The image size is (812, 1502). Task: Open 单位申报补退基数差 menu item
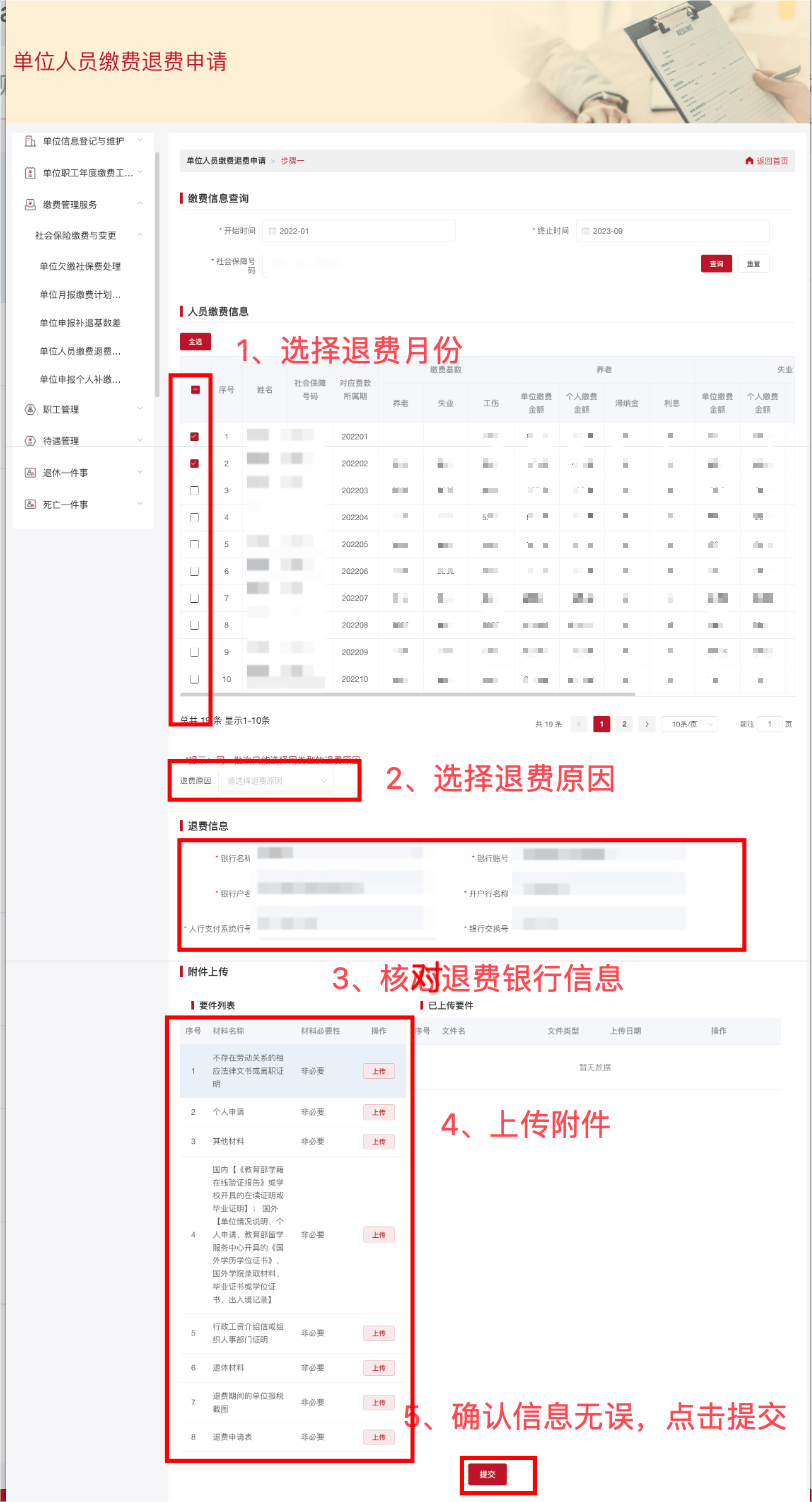tap(80, 322)
